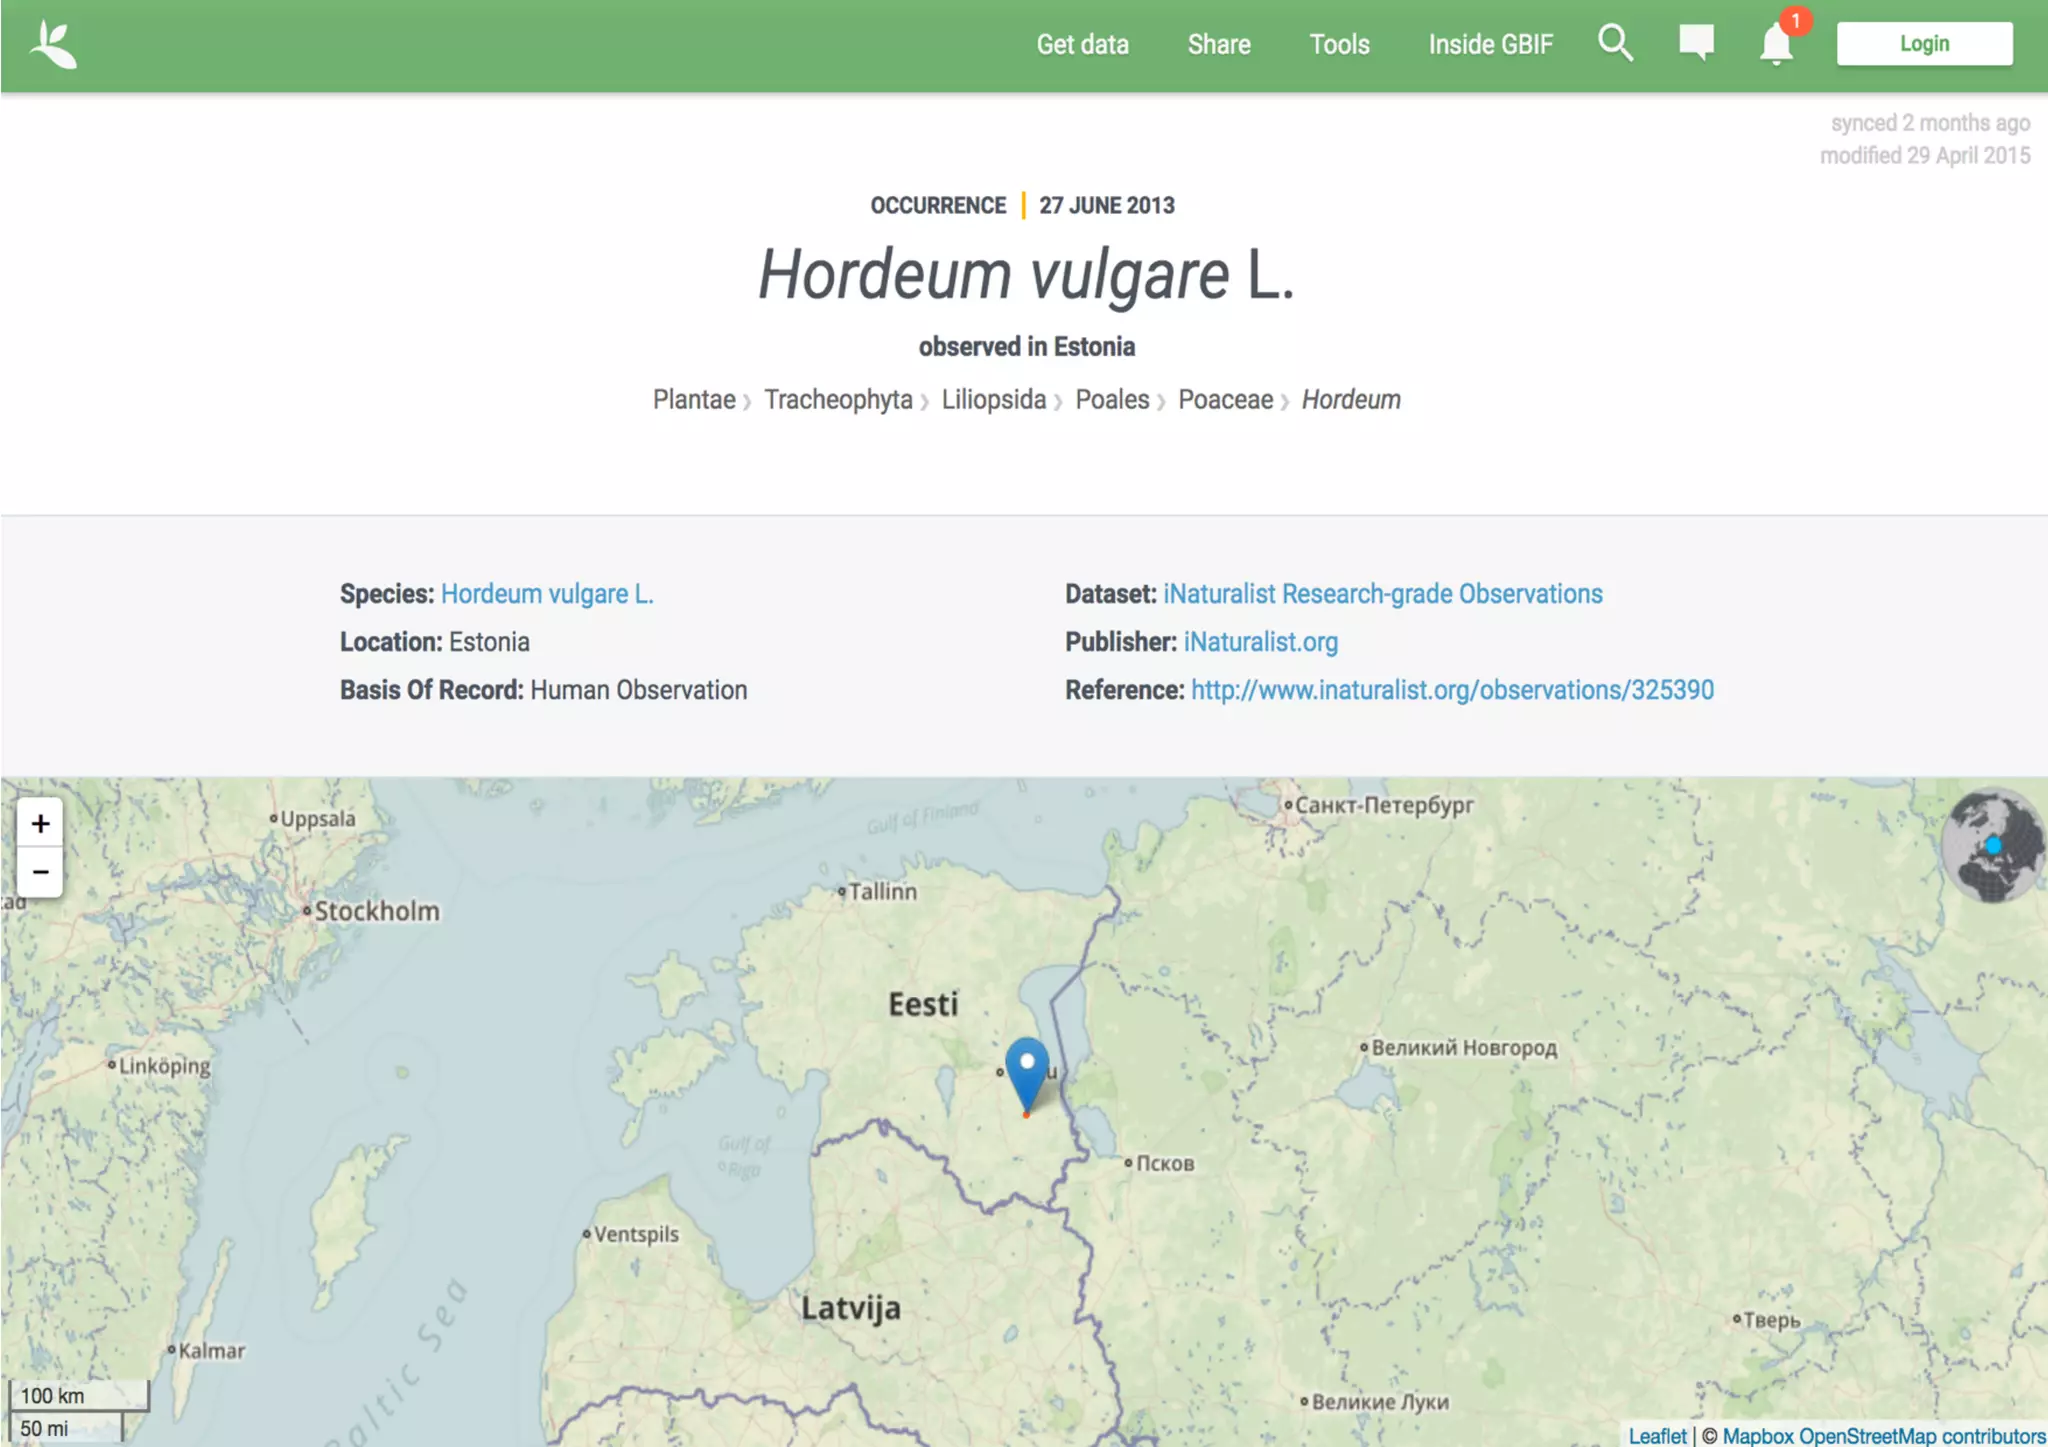The width and height of the screenshot is (2048, 1447).
Task: Open the Get data menu
Action: tap(1082, 45)
